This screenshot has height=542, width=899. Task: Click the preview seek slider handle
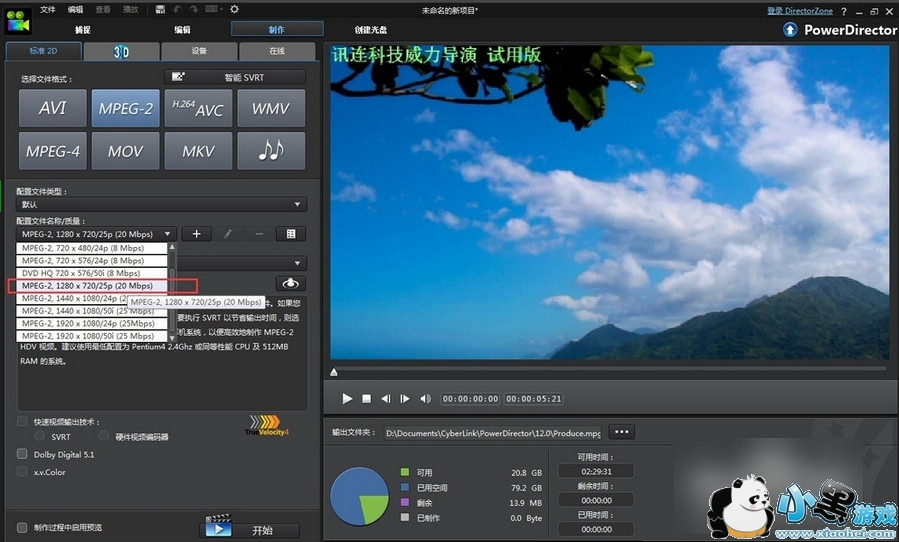pyautogui.click(x=334, y=373)
